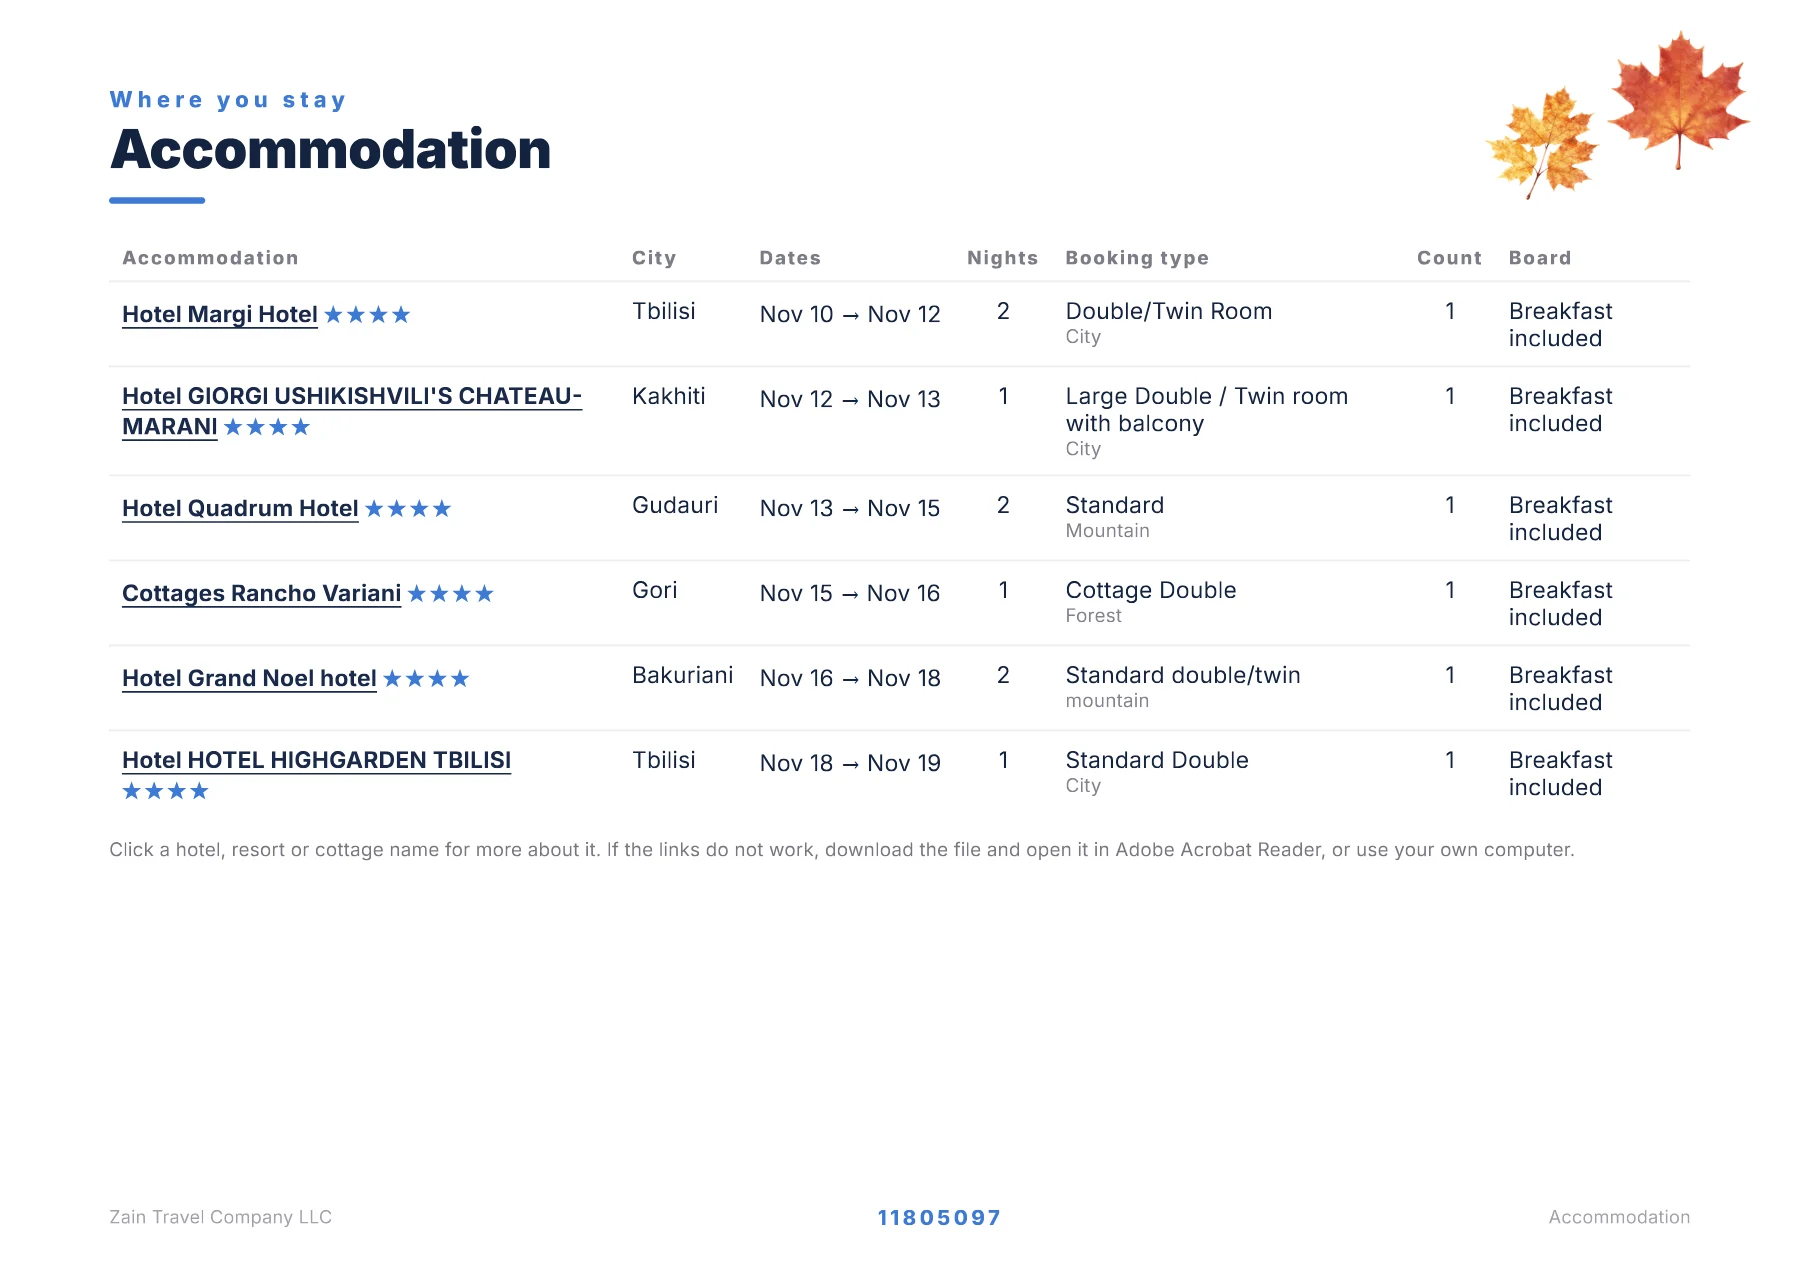Screen dimensions: 1800x1272
Task: Click Large Double / Twin room with balcony
Action: coord(1207,410)
